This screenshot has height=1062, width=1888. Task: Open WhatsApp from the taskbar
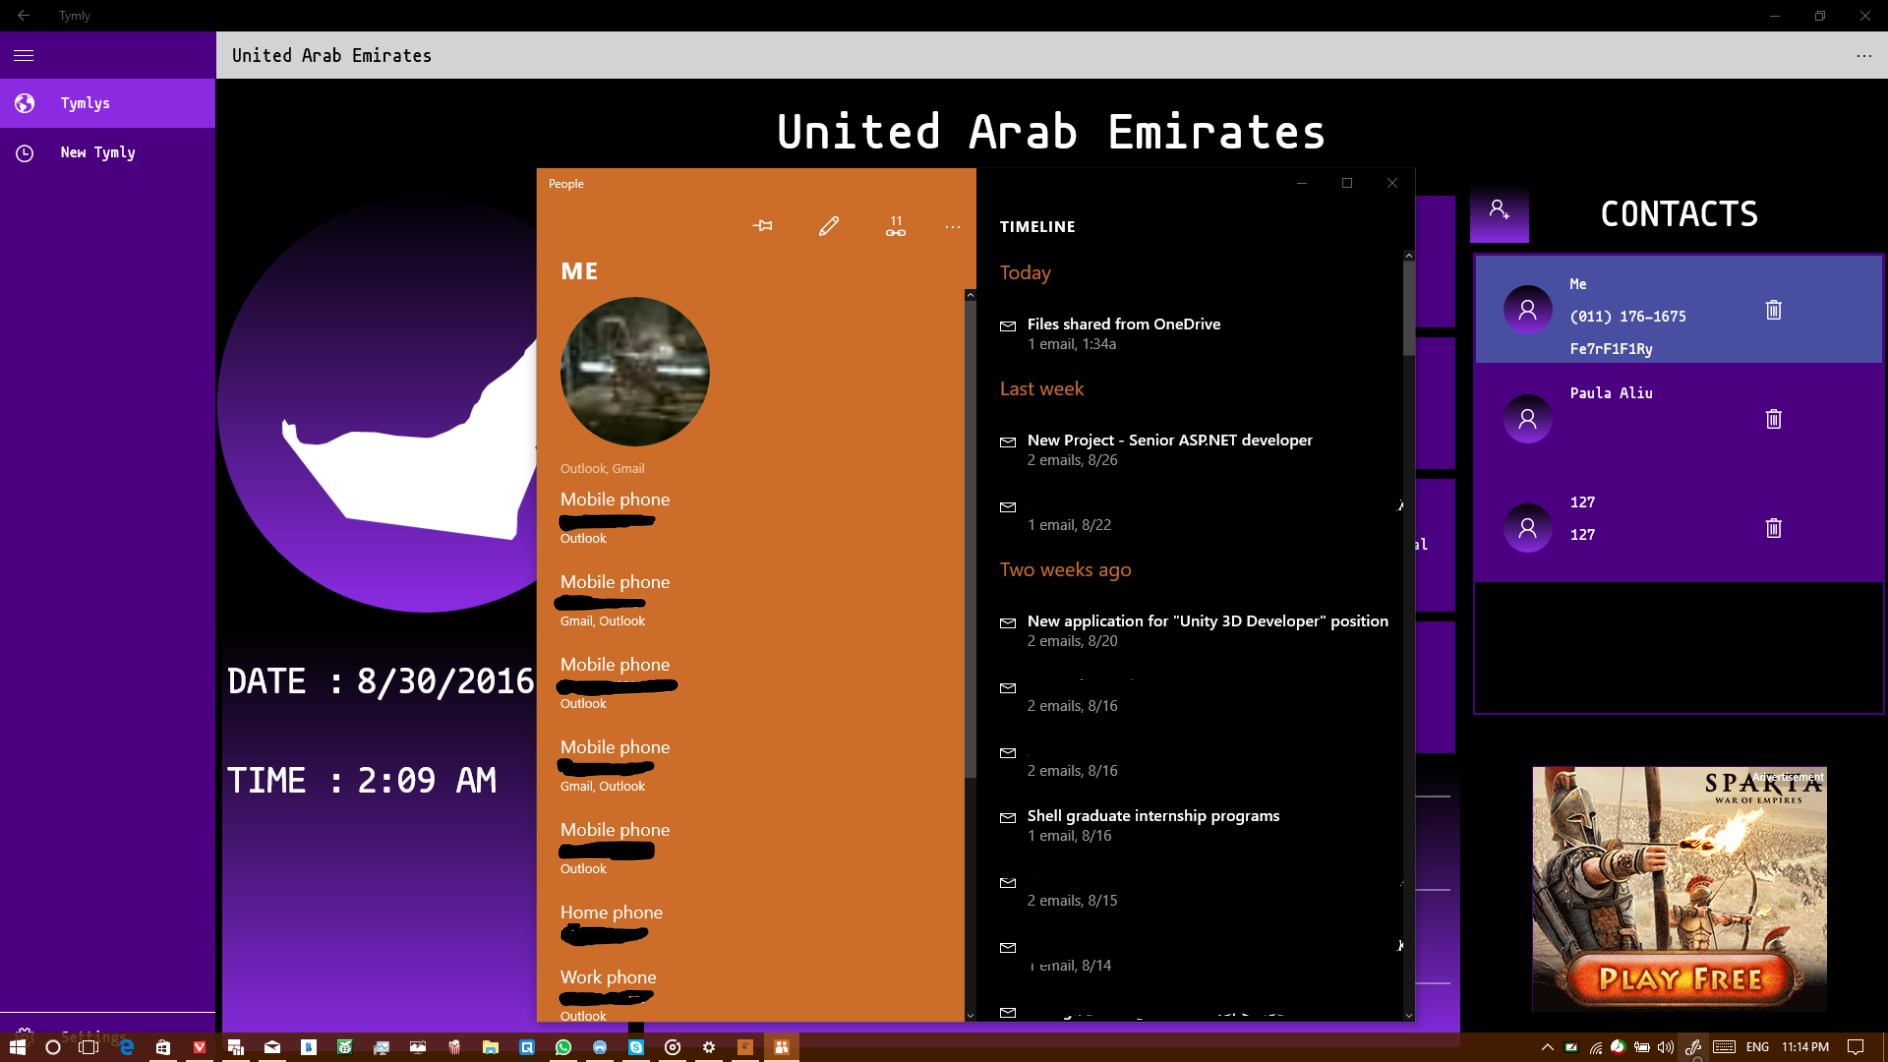[563, 1047]
